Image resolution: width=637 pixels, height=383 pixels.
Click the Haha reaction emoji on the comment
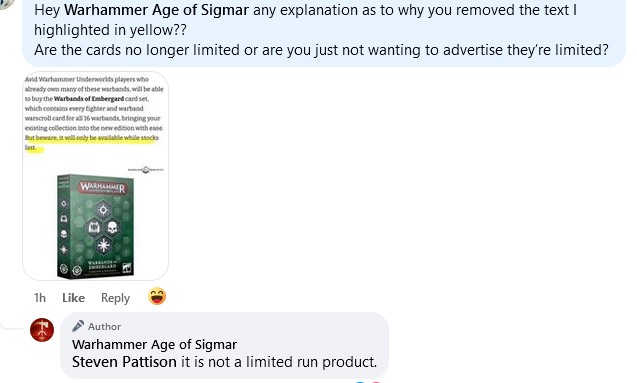tap(157, 296)
